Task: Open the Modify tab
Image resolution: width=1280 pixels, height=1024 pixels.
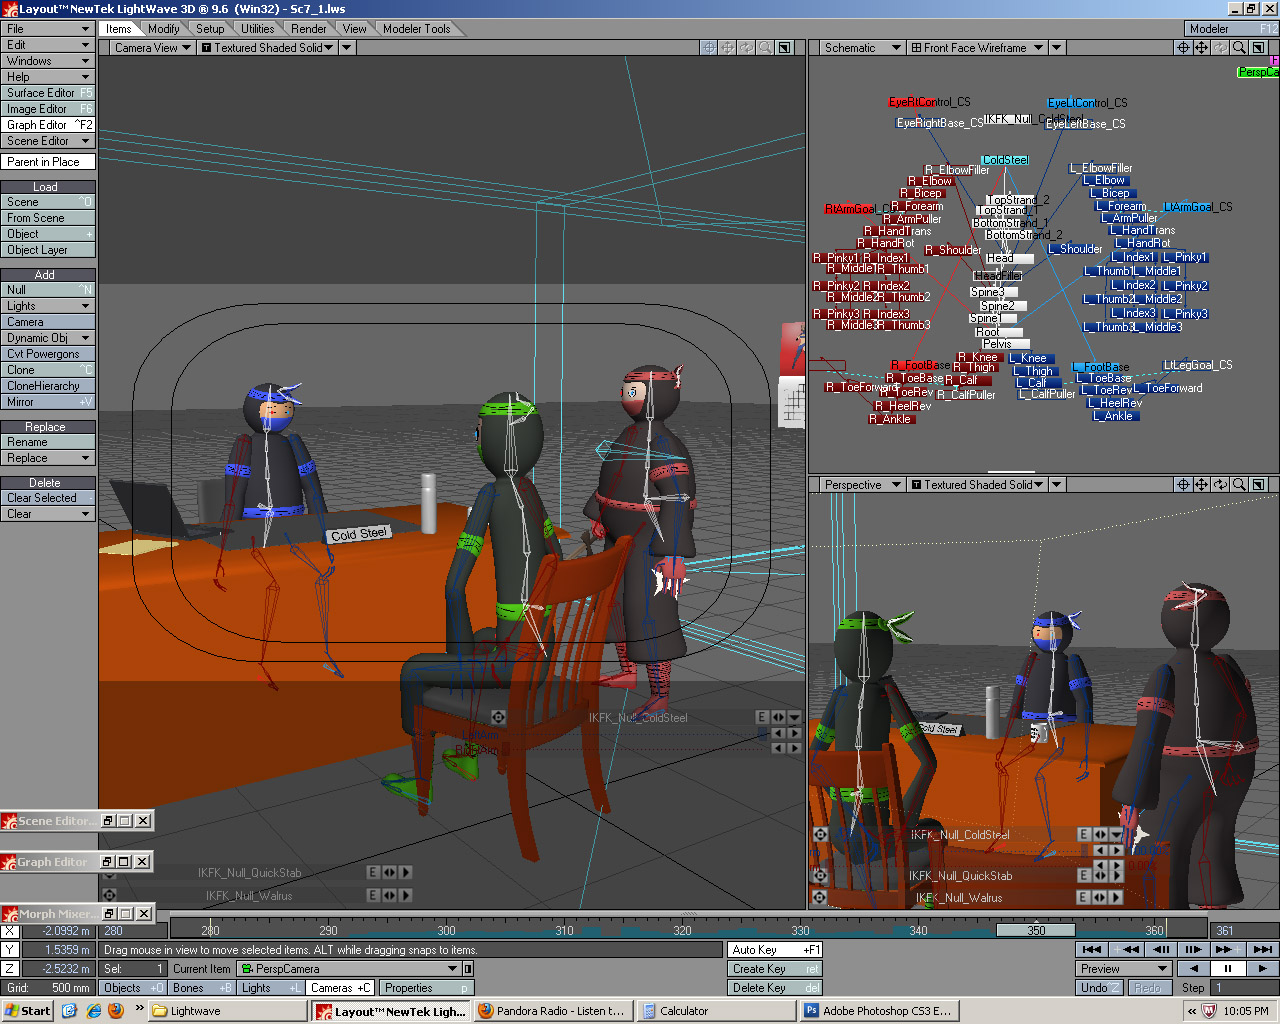Action: (163, 29)
